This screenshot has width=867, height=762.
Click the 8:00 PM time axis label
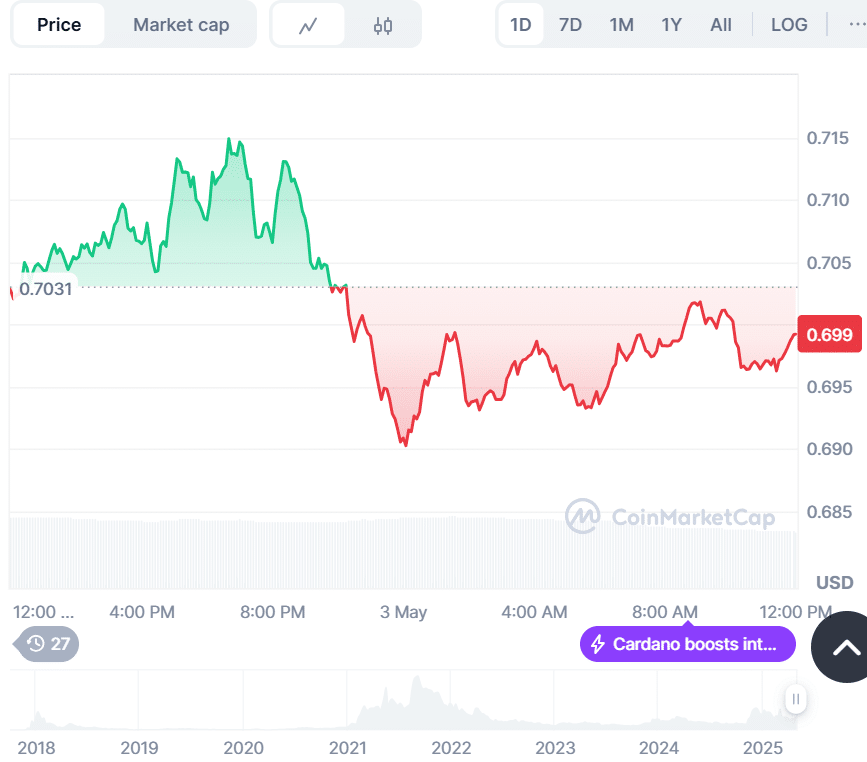[x=272, y=612]
